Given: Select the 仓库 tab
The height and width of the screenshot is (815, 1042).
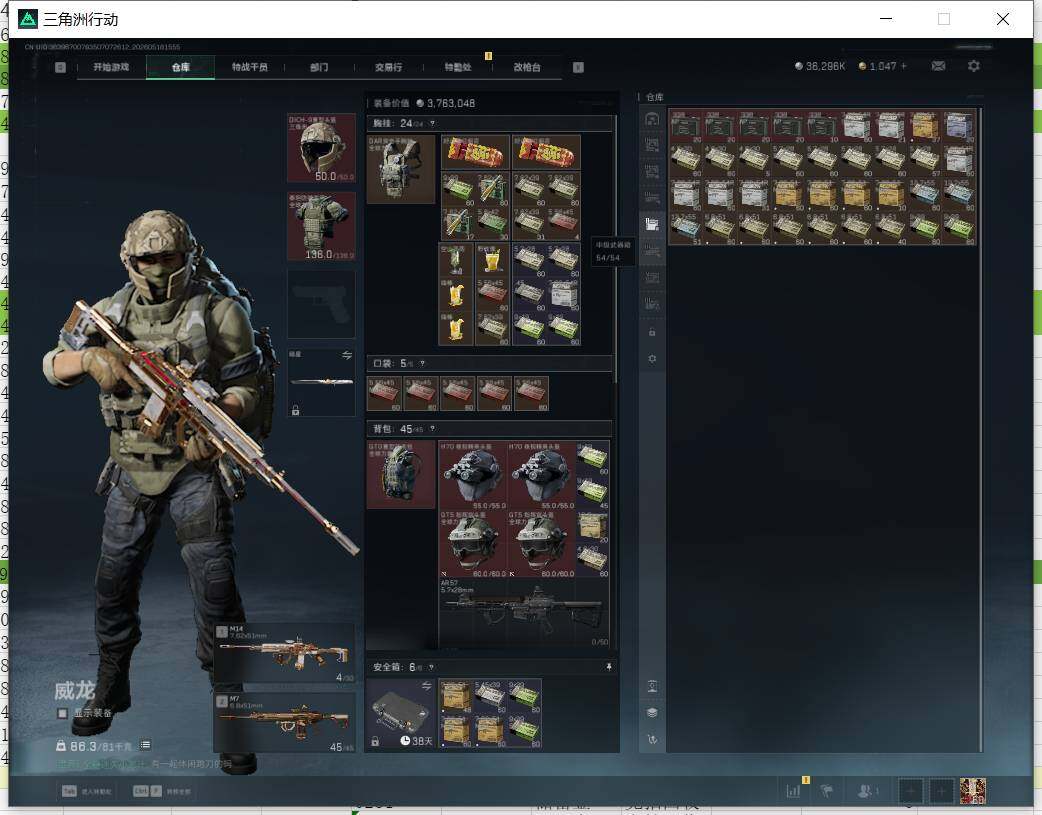Looking at the screenshot, I should coord(180,67).
